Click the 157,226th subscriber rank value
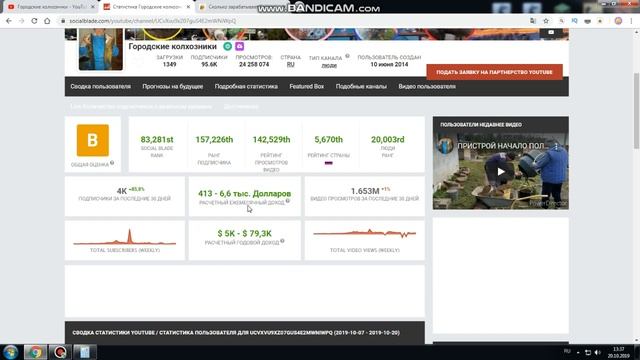 214,140
